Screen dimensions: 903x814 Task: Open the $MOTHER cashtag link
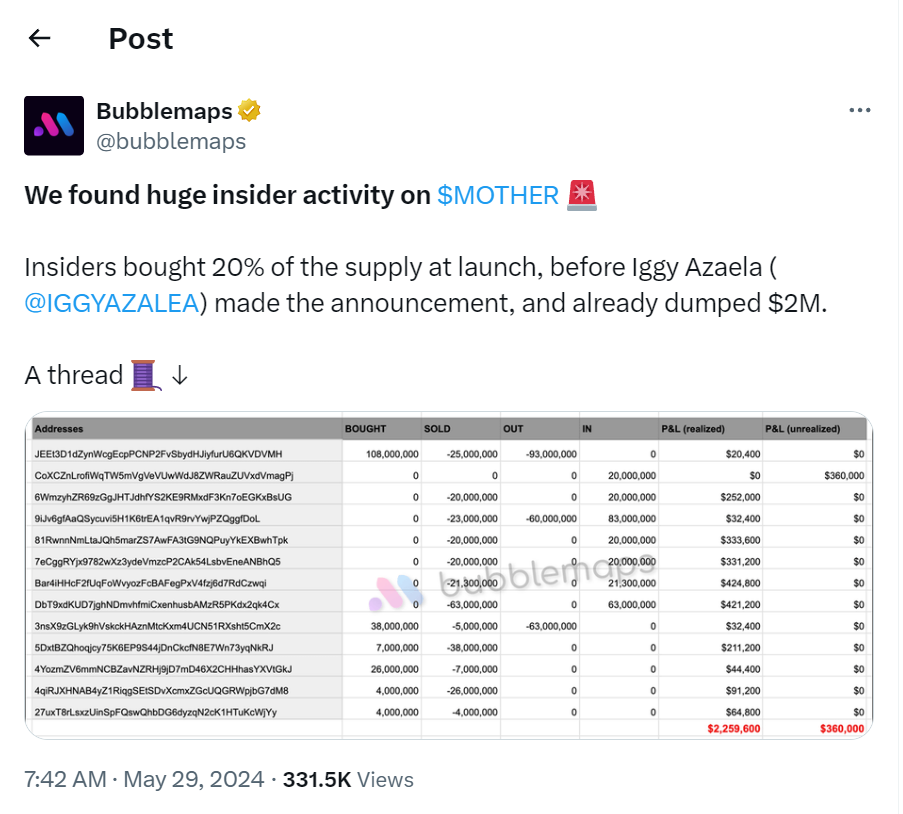(x=498, y=195)
